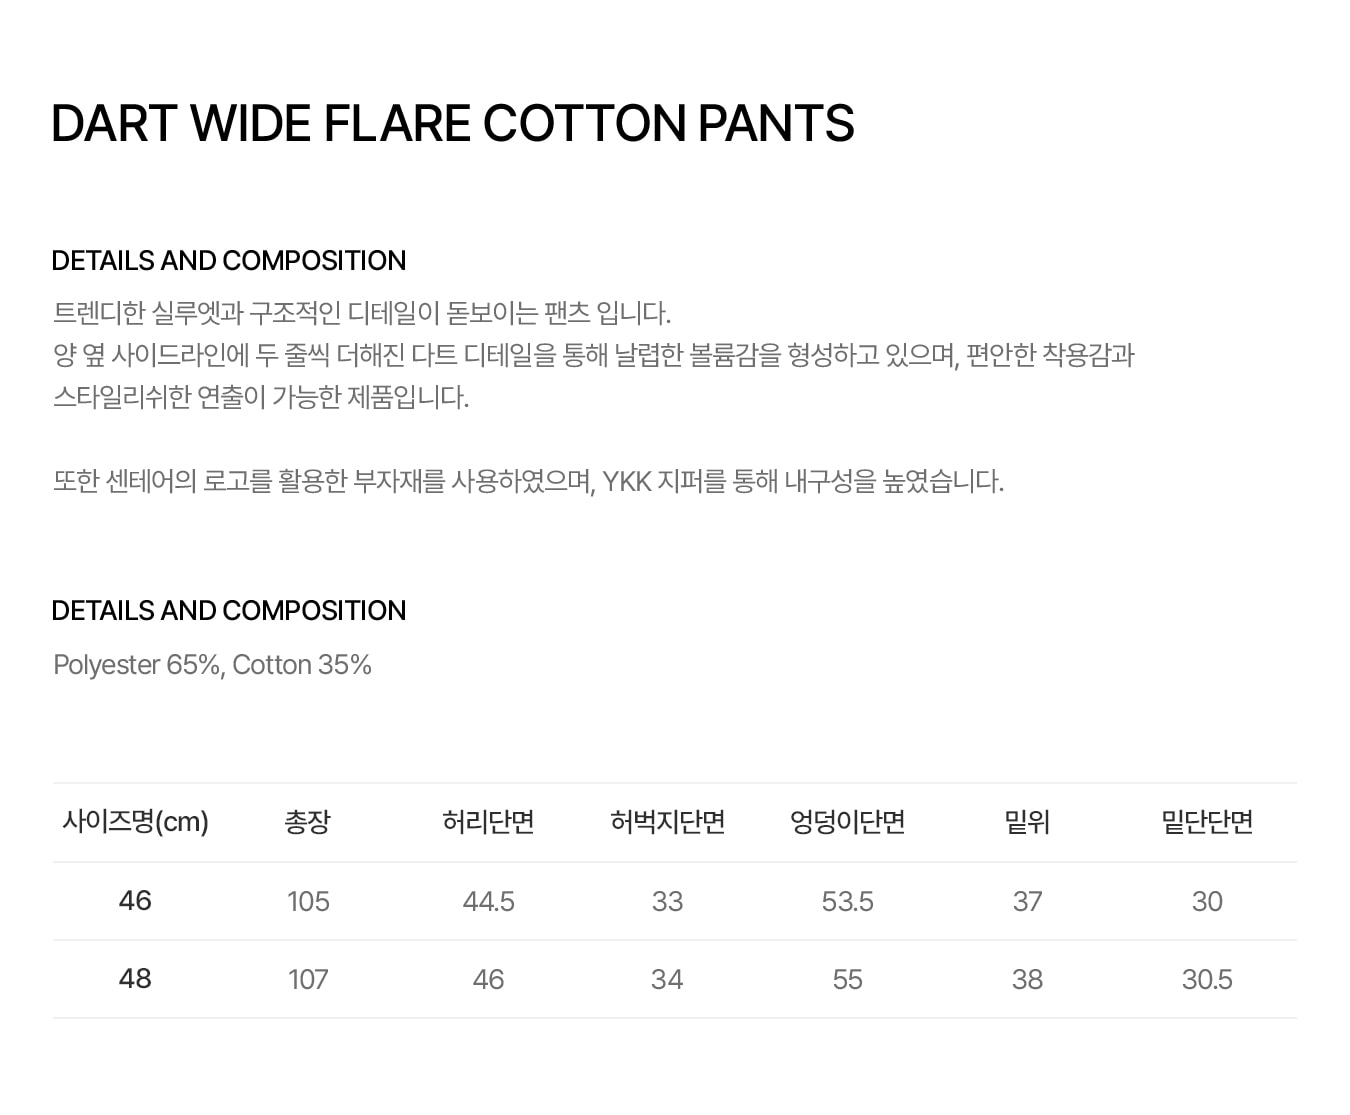Click the 밑단단면 column header
1350x1115 pixels.
point(1207,822)
